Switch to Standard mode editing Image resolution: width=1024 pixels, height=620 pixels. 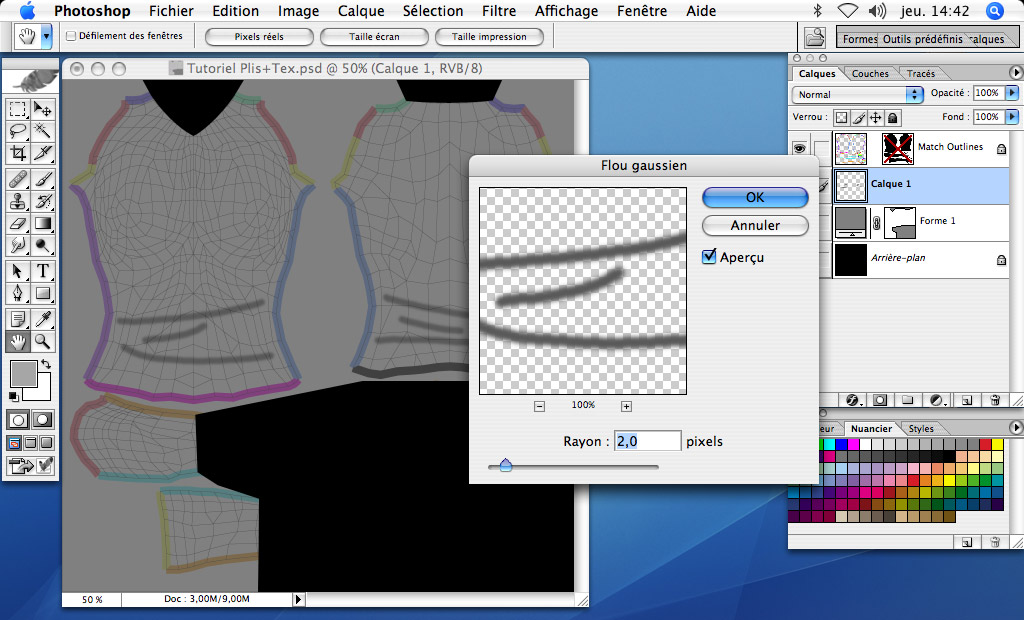(18, 420)
